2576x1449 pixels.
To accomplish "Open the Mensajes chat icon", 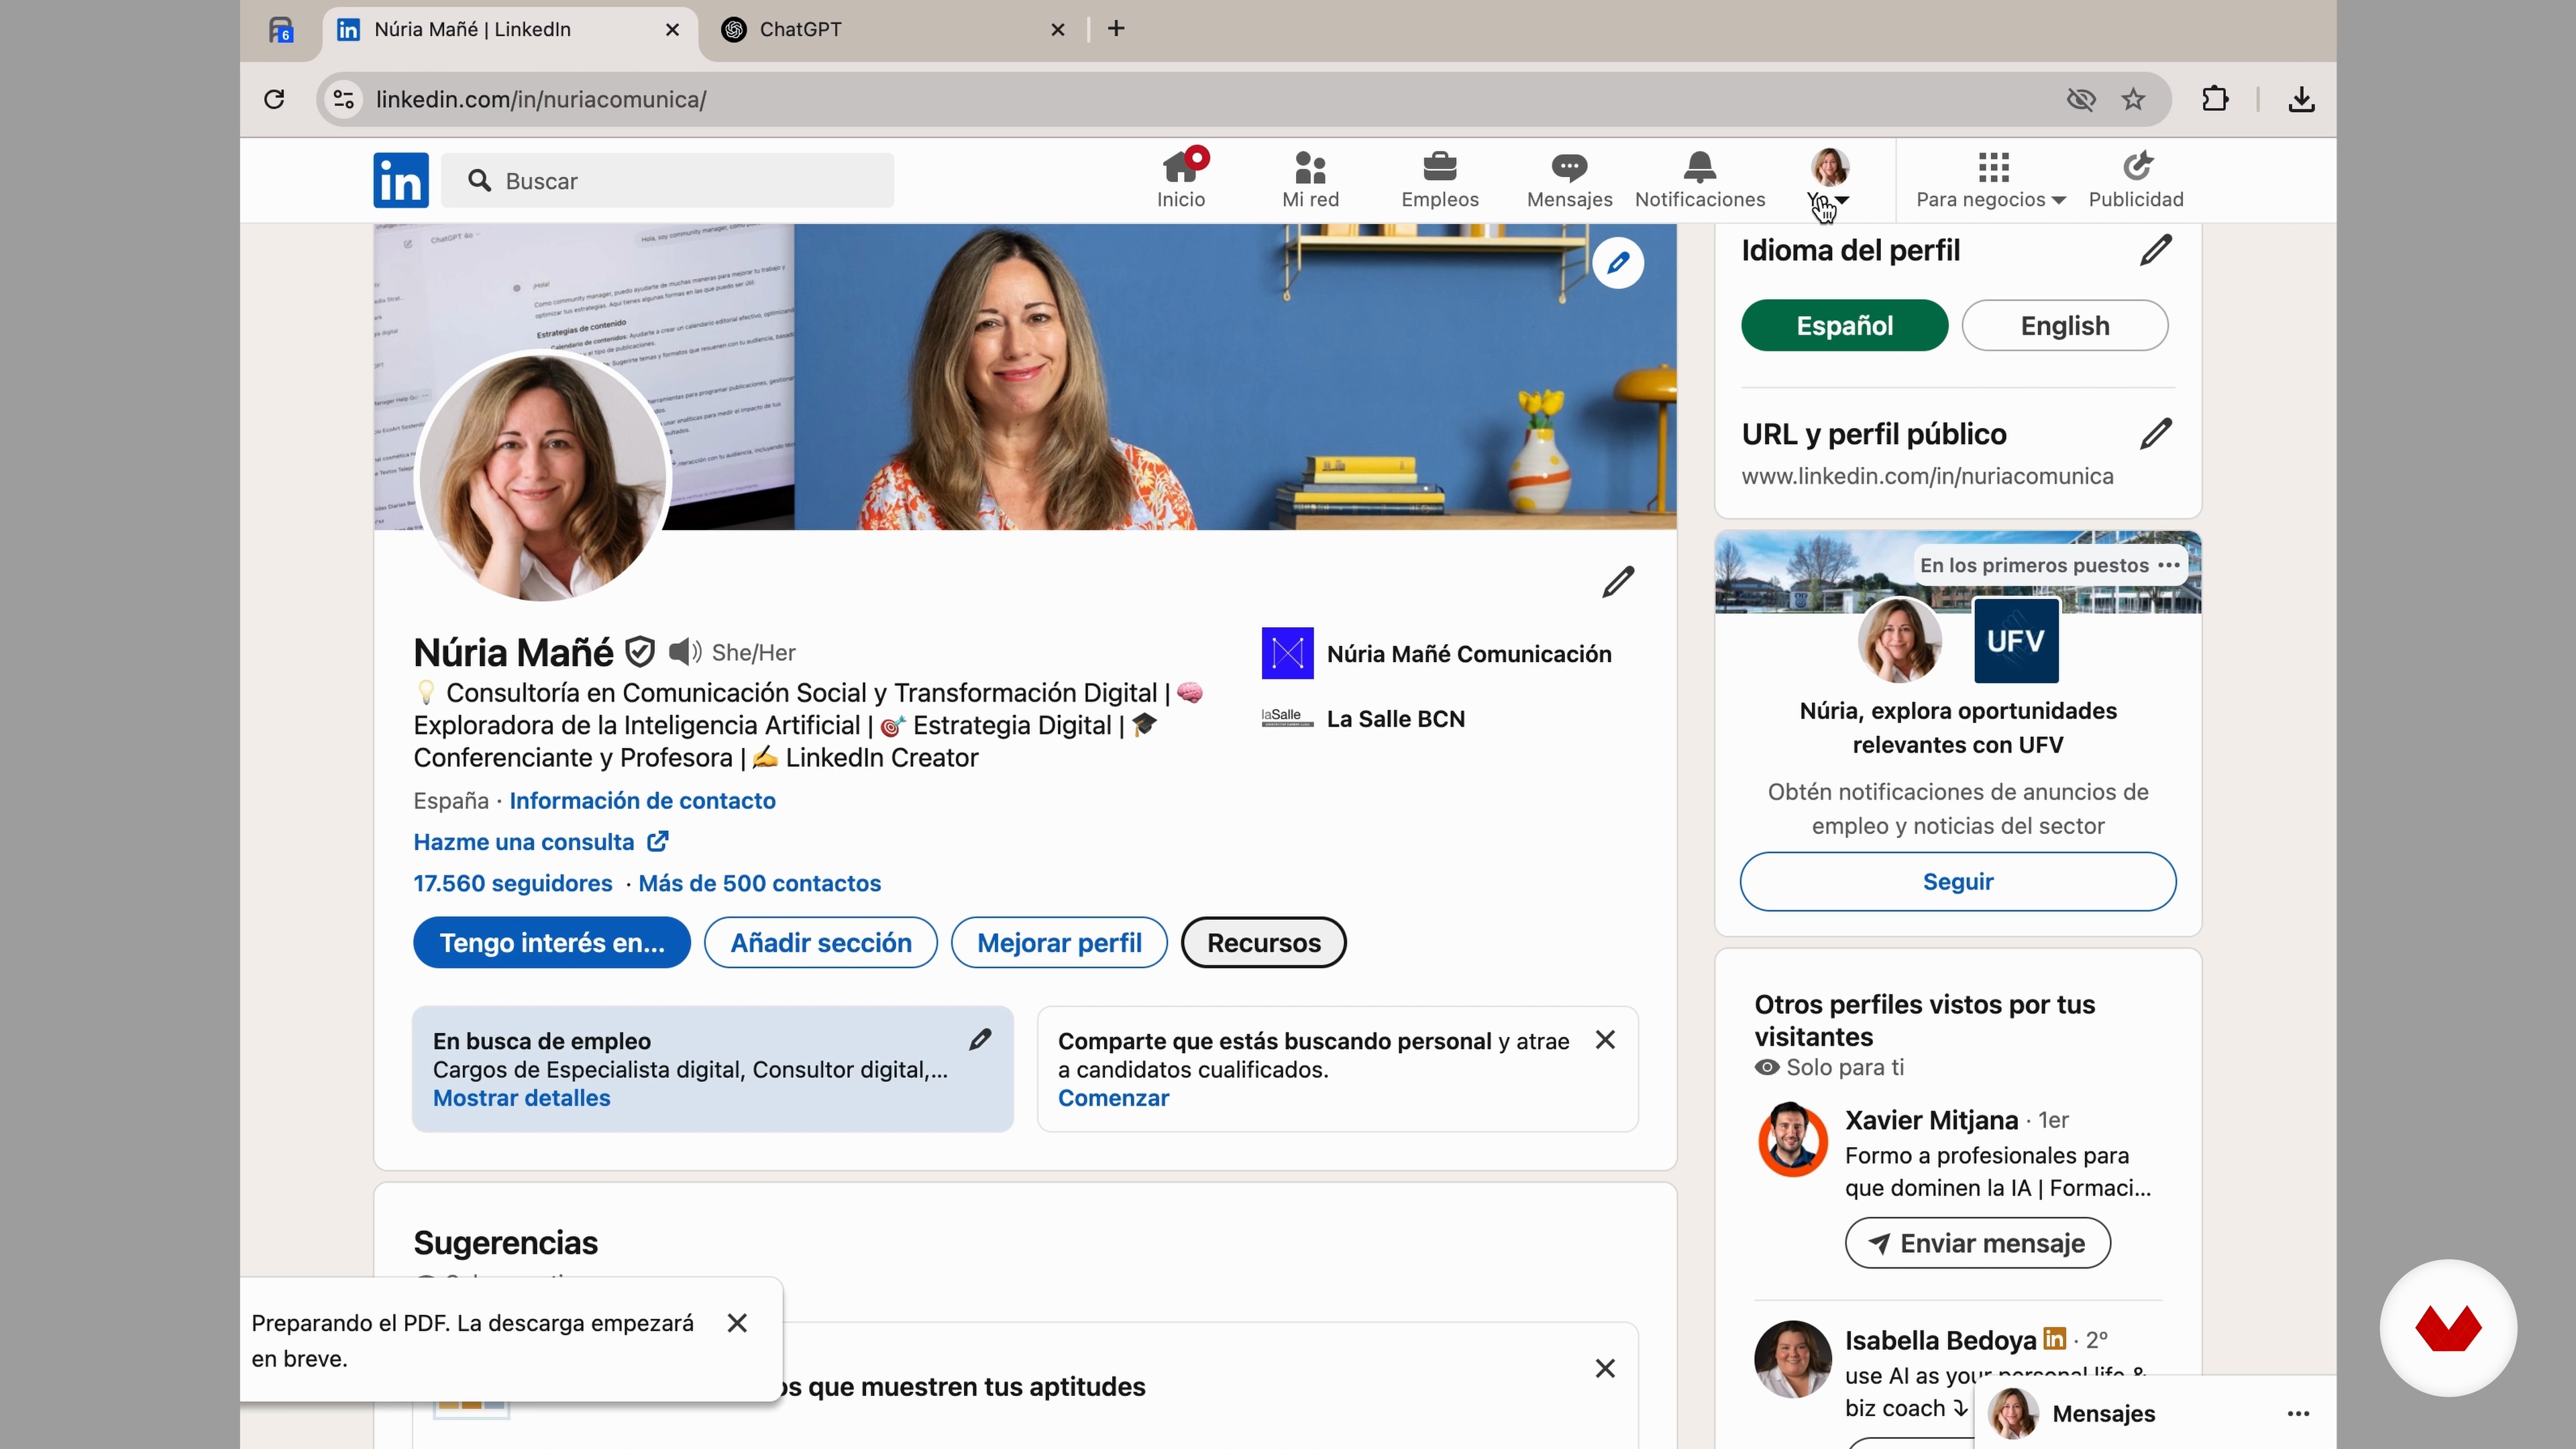I will tap(1569, 180).
